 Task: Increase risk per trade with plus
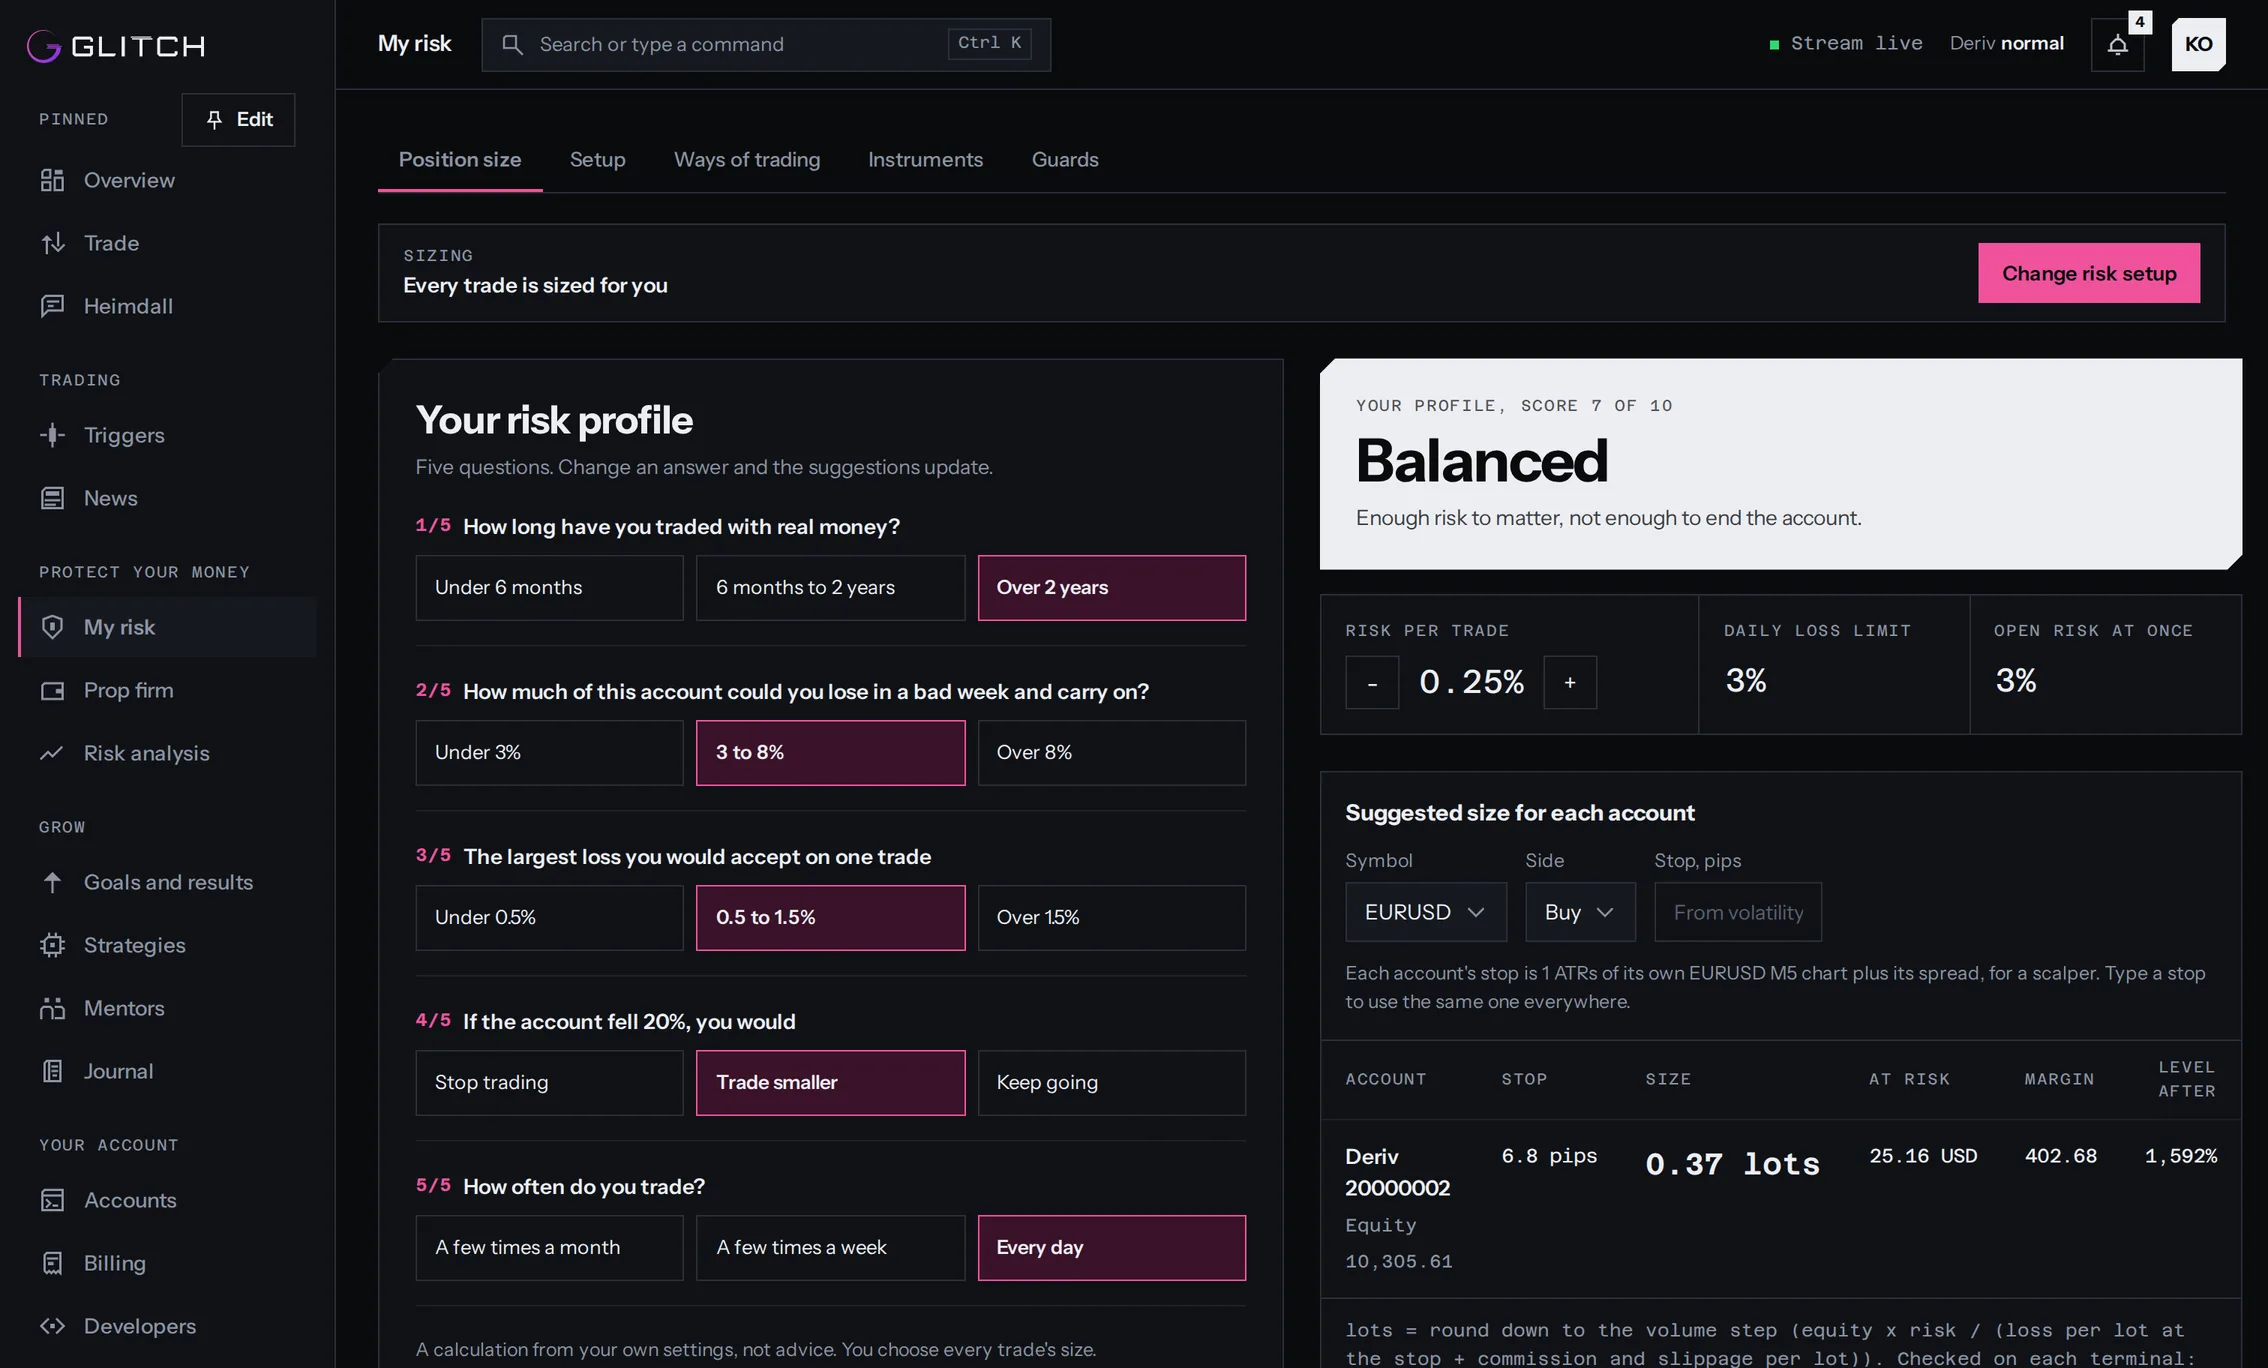1570,683
